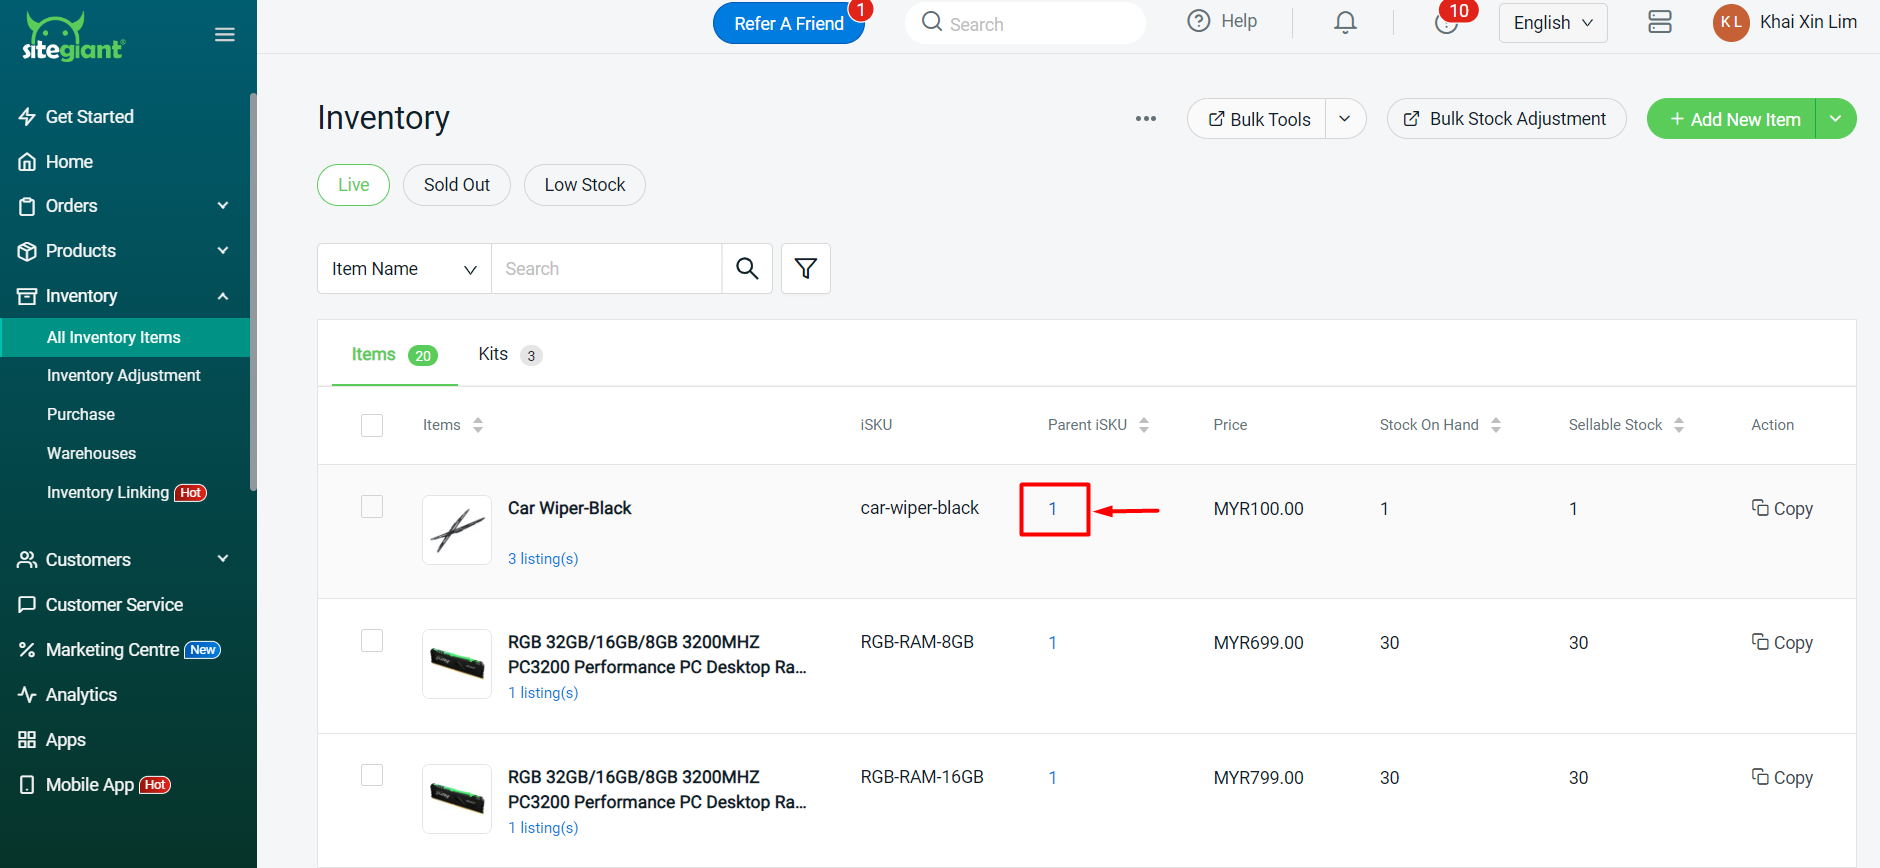The height and width of the screenshot is (868, 1880).
Task: Open the notifications bell
Action: pos(1345,22)
